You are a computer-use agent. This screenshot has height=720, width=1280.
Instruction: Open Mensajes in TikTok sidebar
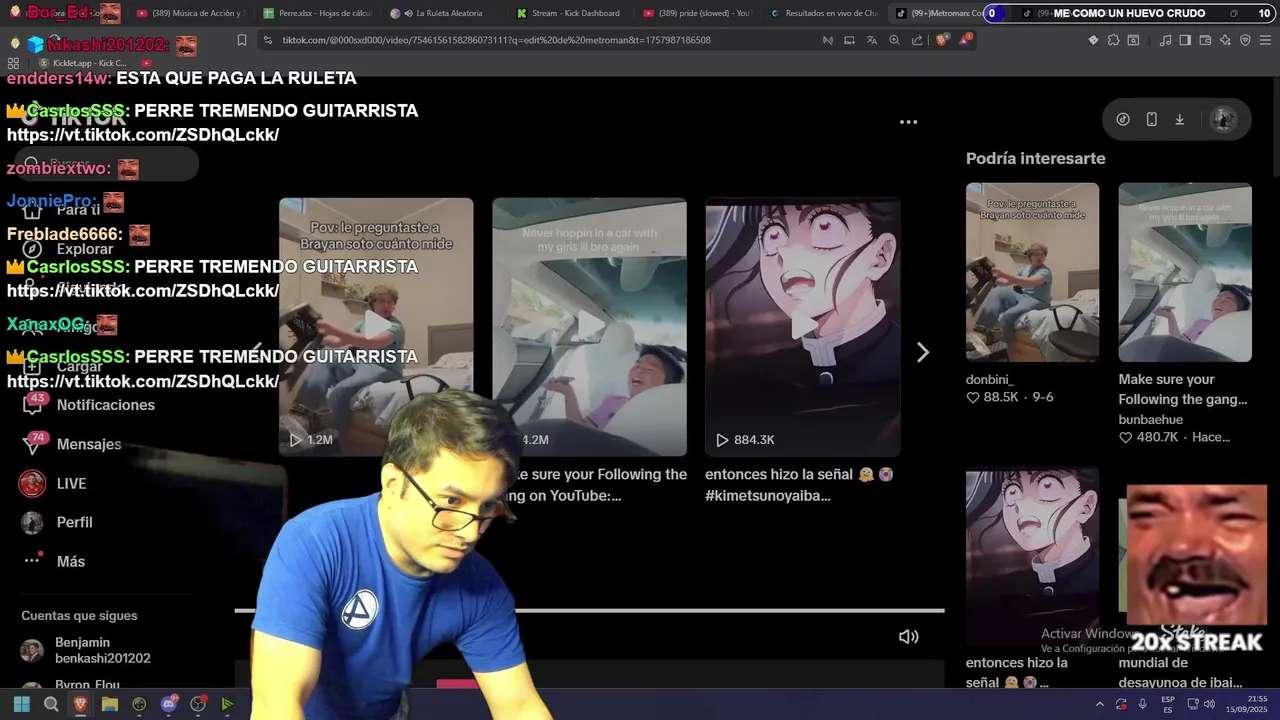72,444
